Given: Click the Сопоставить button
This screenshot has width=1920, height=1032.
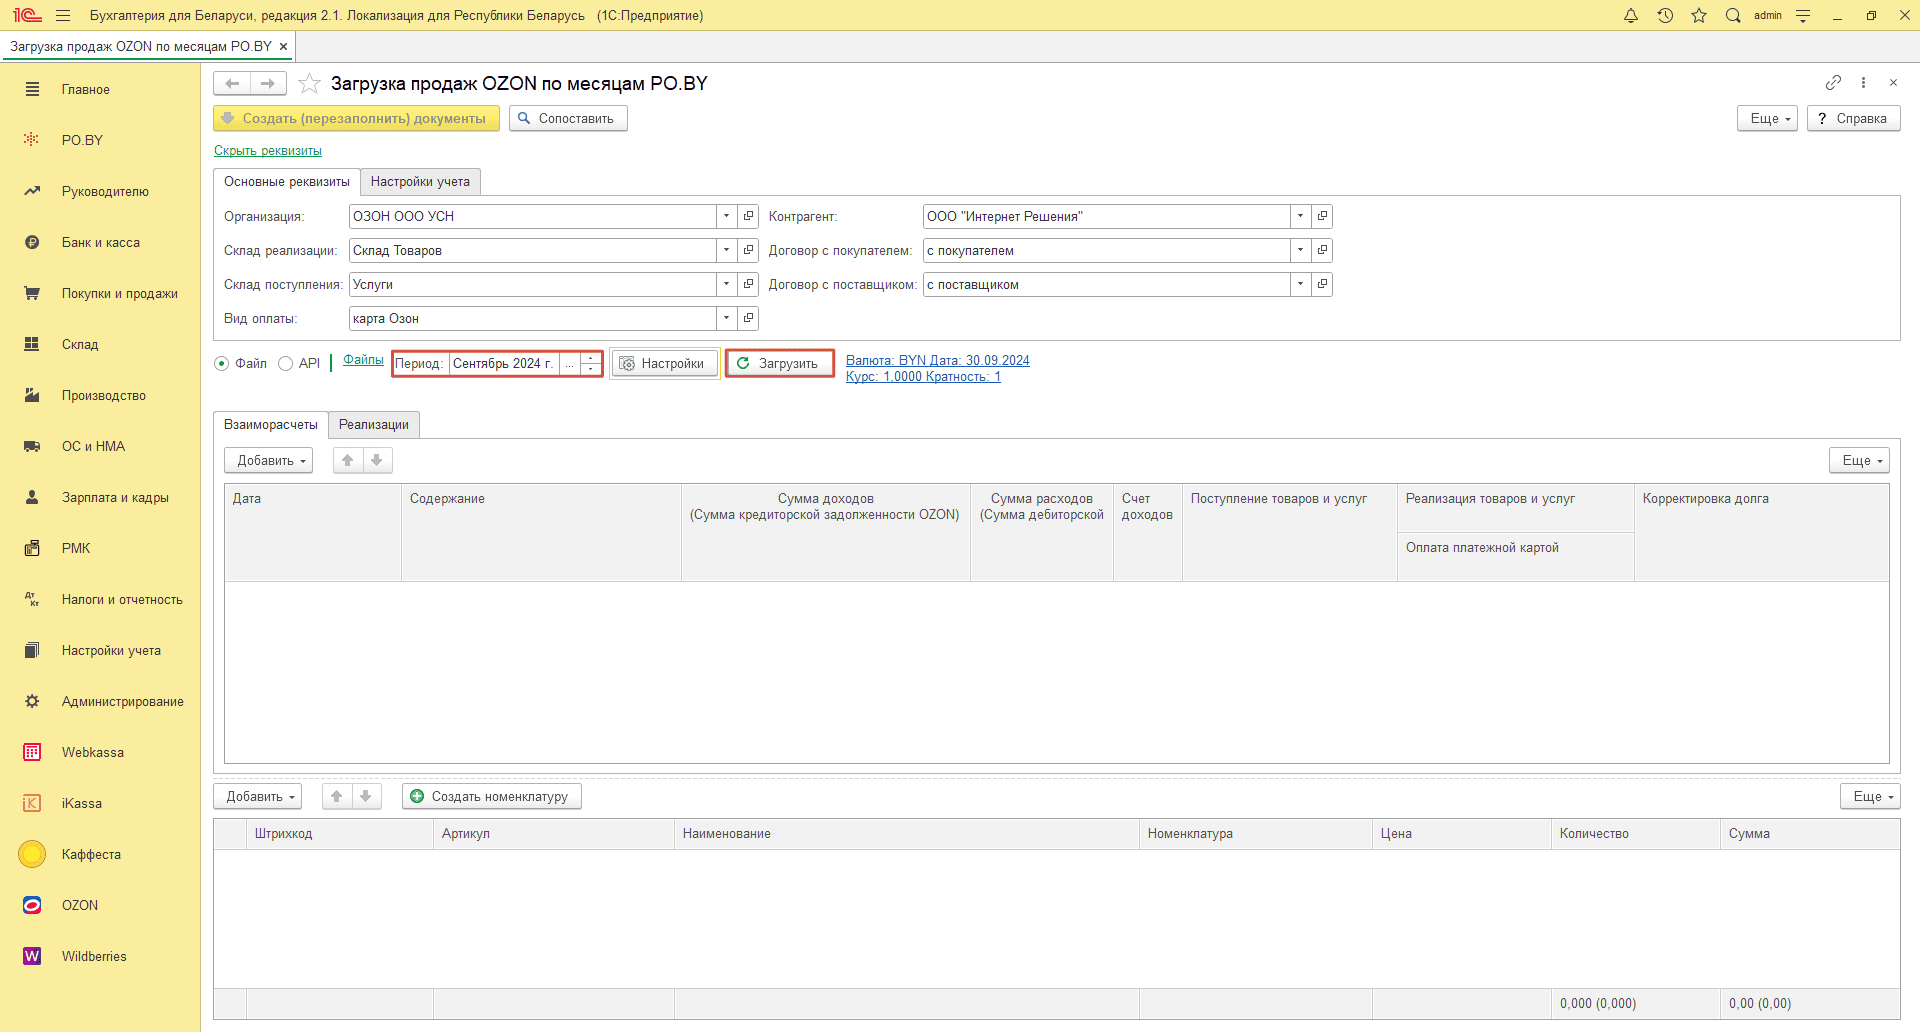Looking at the screenshot, I should 568,118.
